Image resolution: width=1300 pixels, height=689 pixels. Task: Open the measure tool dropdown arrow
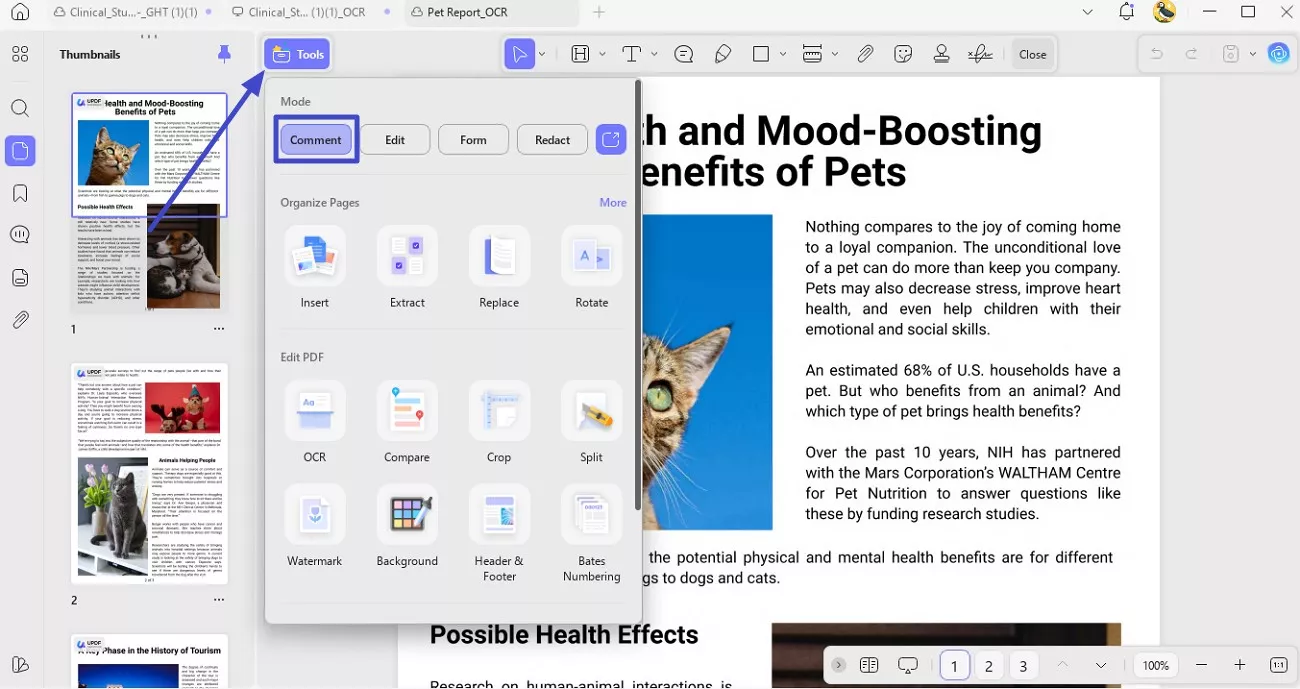tap(835, 54)
